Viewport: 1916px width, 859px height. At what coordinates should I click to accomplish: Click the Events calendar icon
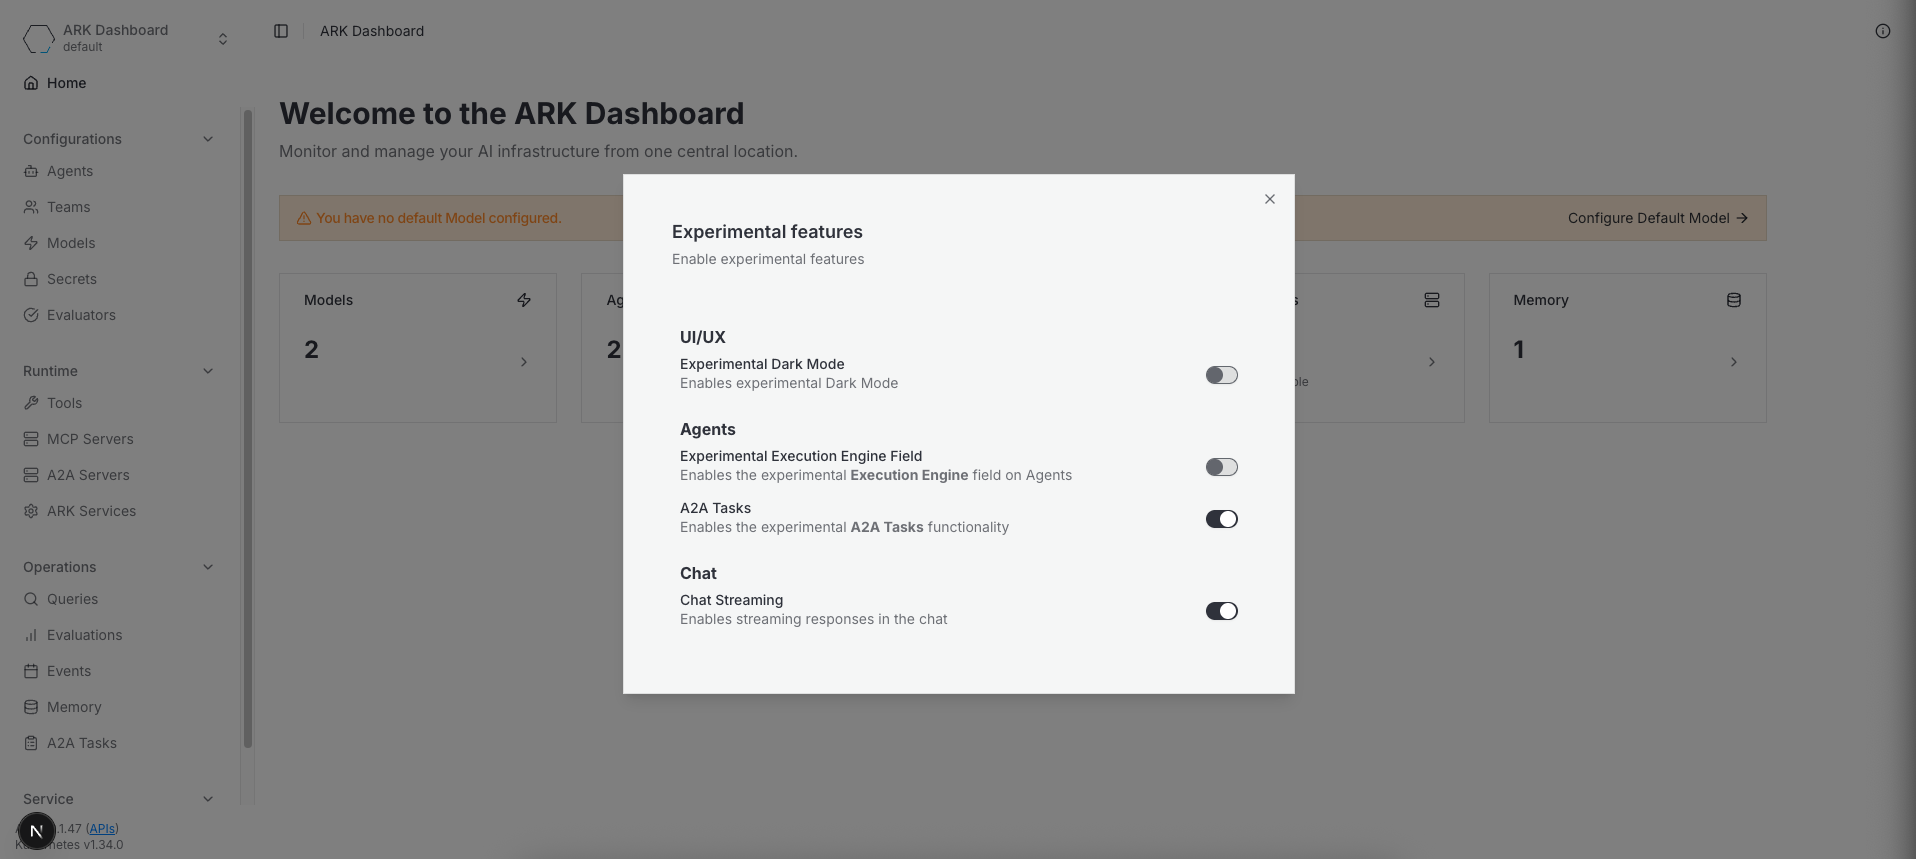(x=31, y=671)
